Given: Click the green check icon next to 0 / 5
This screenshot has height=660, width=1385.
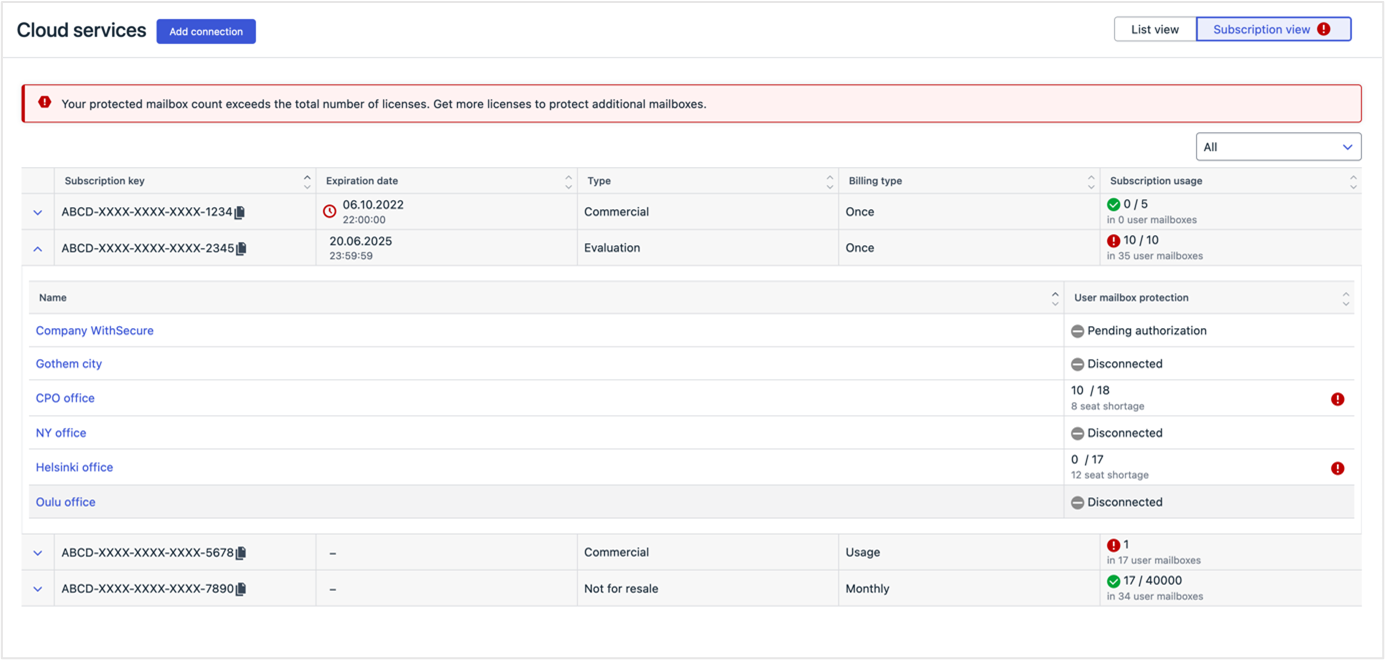Looking at the screenshot, I should [x=1113, y=205].
